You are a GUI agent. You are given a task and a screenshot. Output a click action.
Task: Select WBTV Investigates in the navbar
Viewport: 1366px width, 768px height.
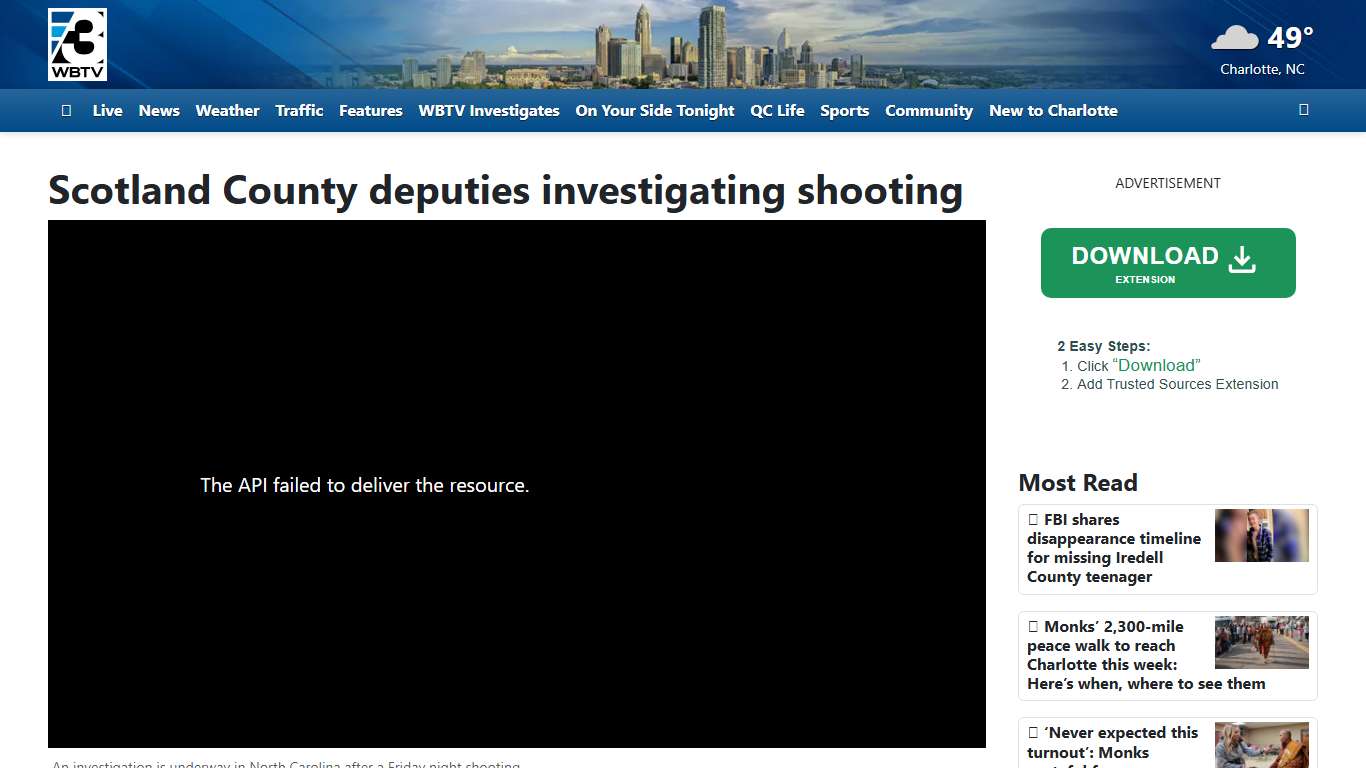click(x=489, y=110)
